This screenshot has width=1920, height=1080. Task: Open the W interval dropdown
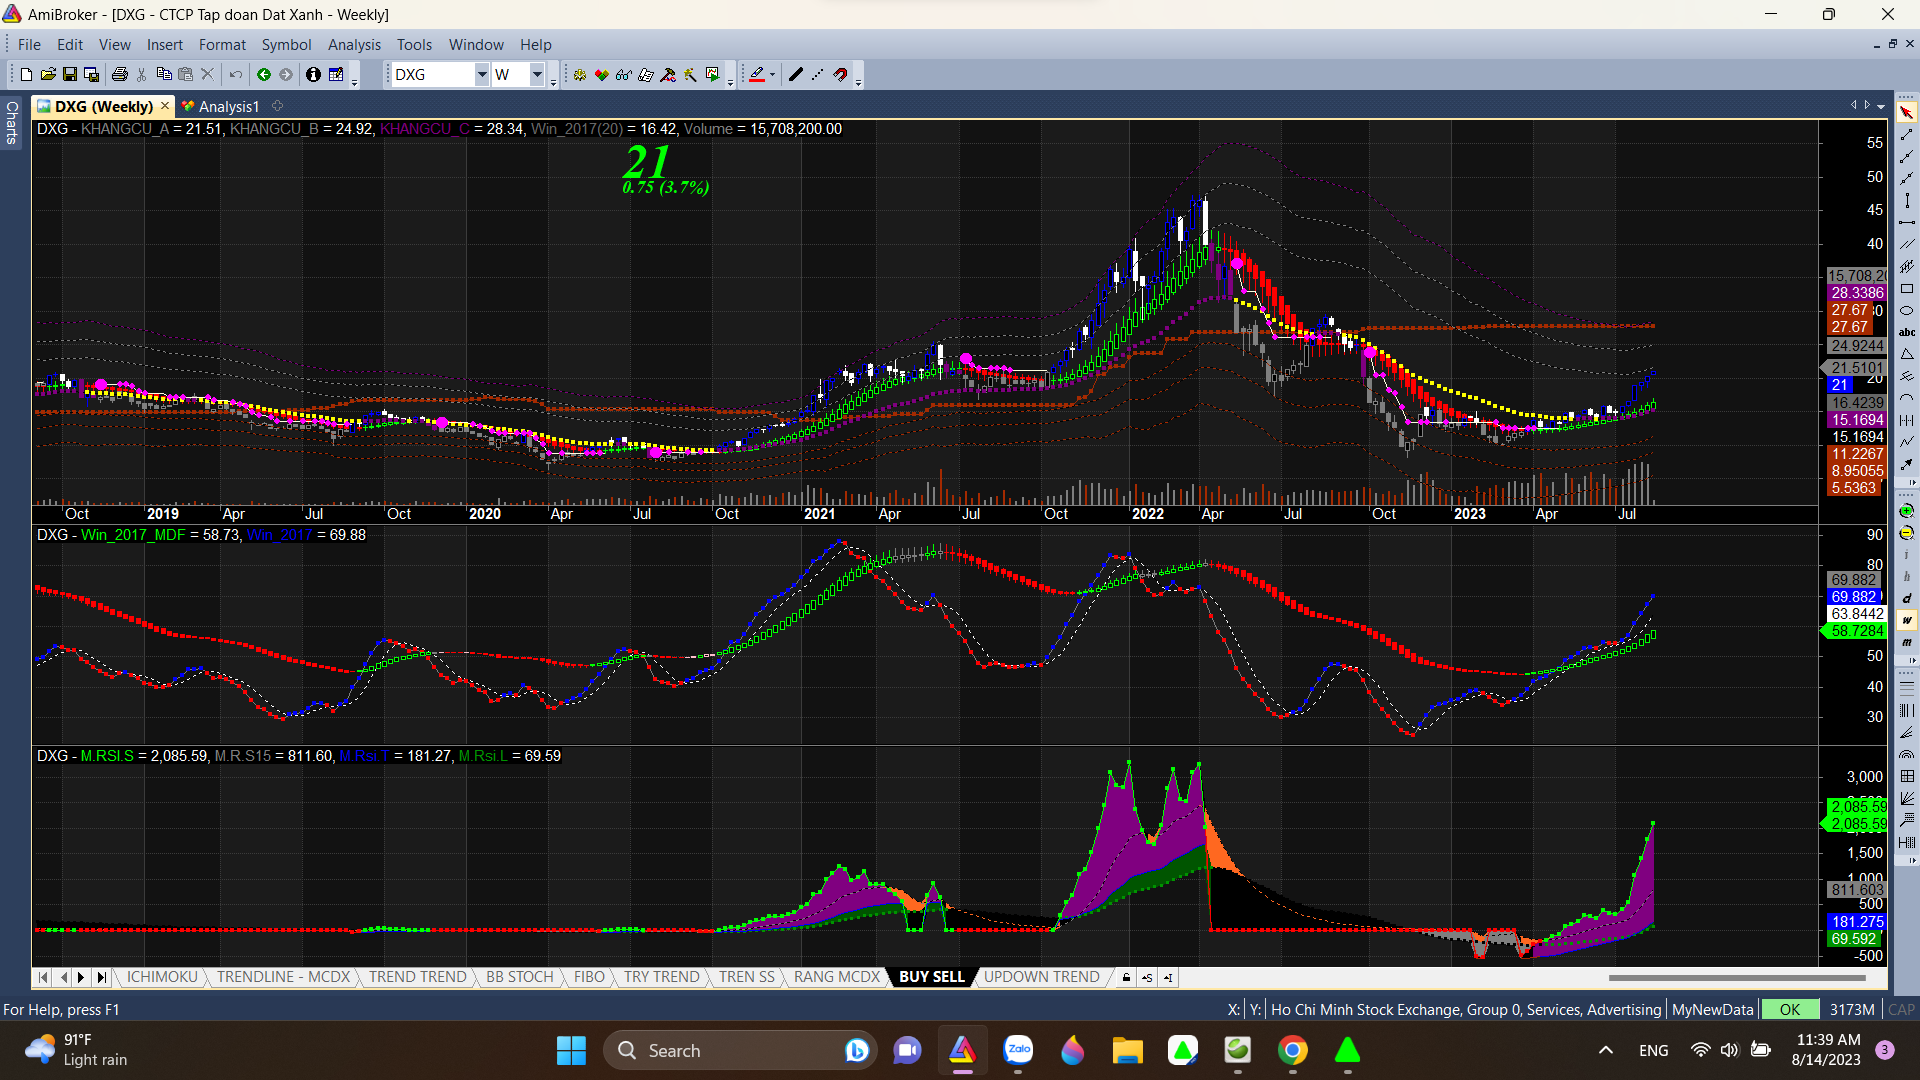[x=537, y=75]
